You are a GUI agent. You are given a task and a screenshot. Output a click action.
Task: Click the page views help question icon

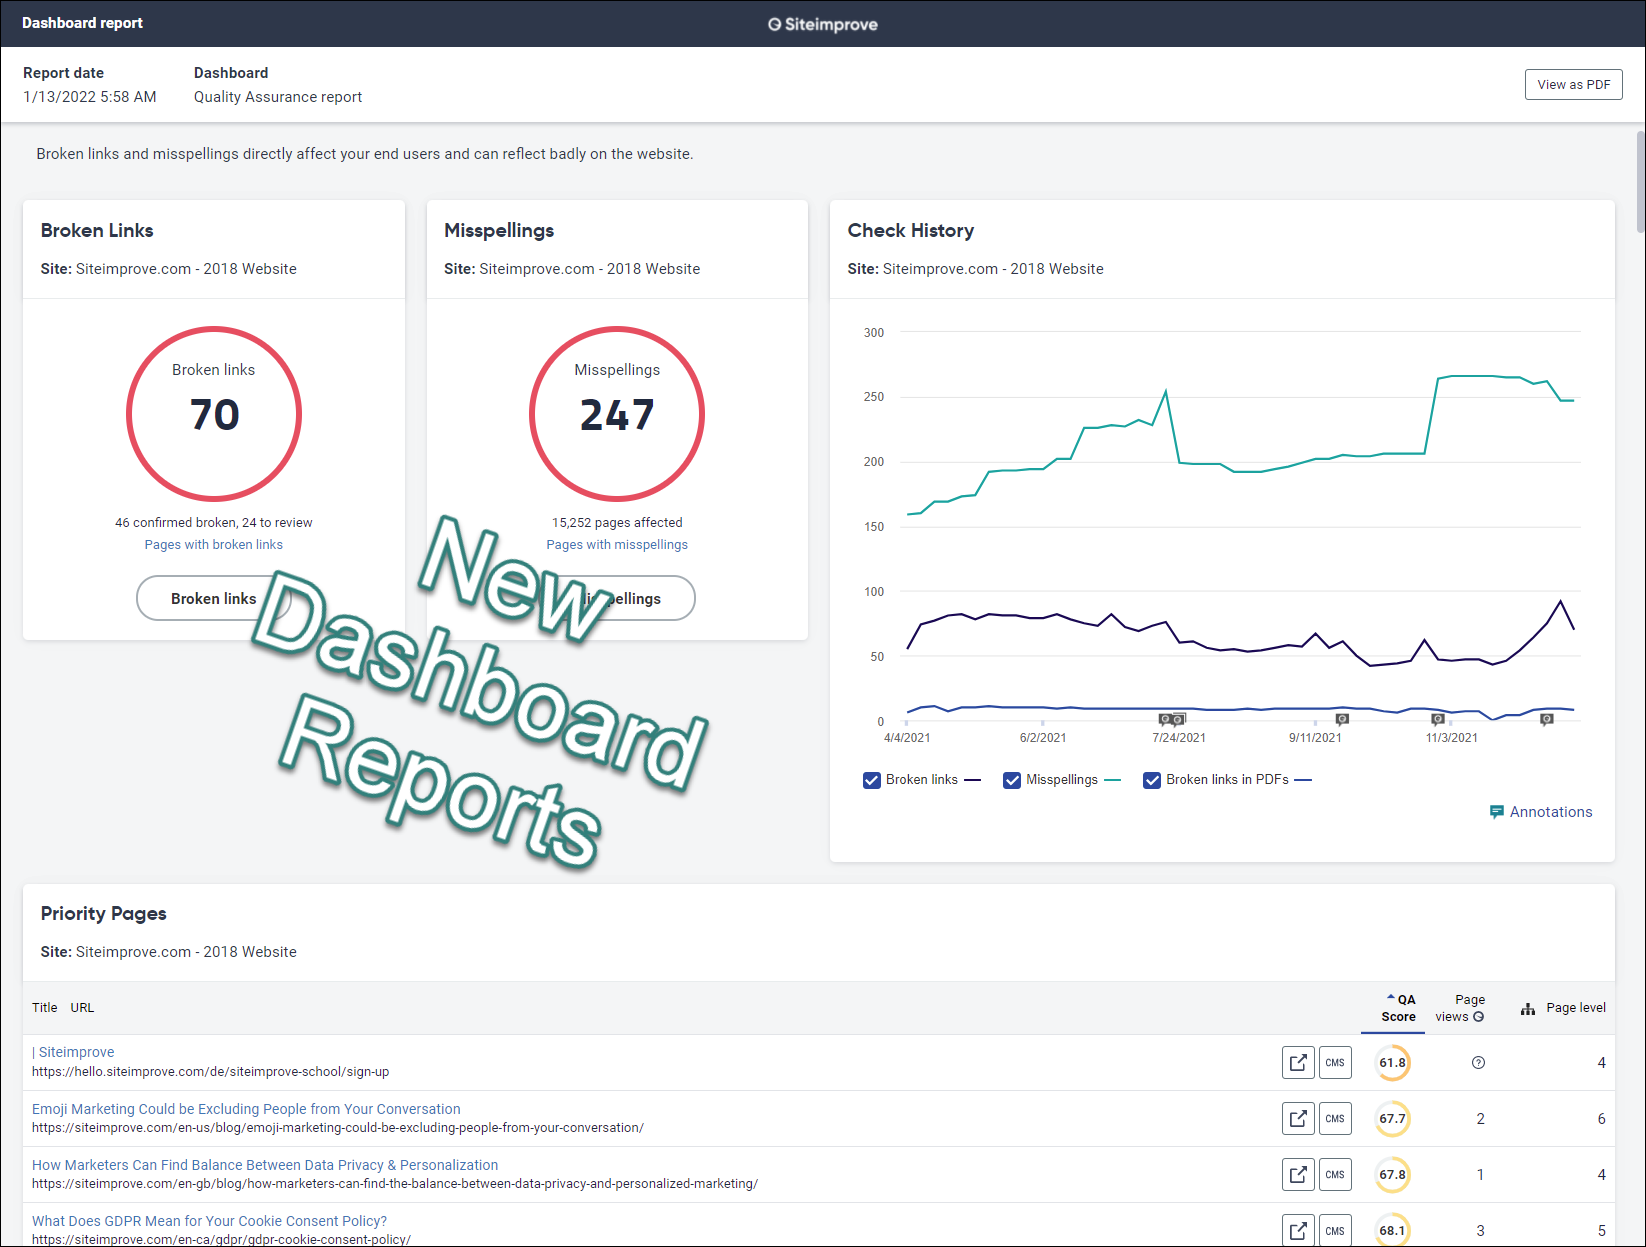pos(1479,1062)
